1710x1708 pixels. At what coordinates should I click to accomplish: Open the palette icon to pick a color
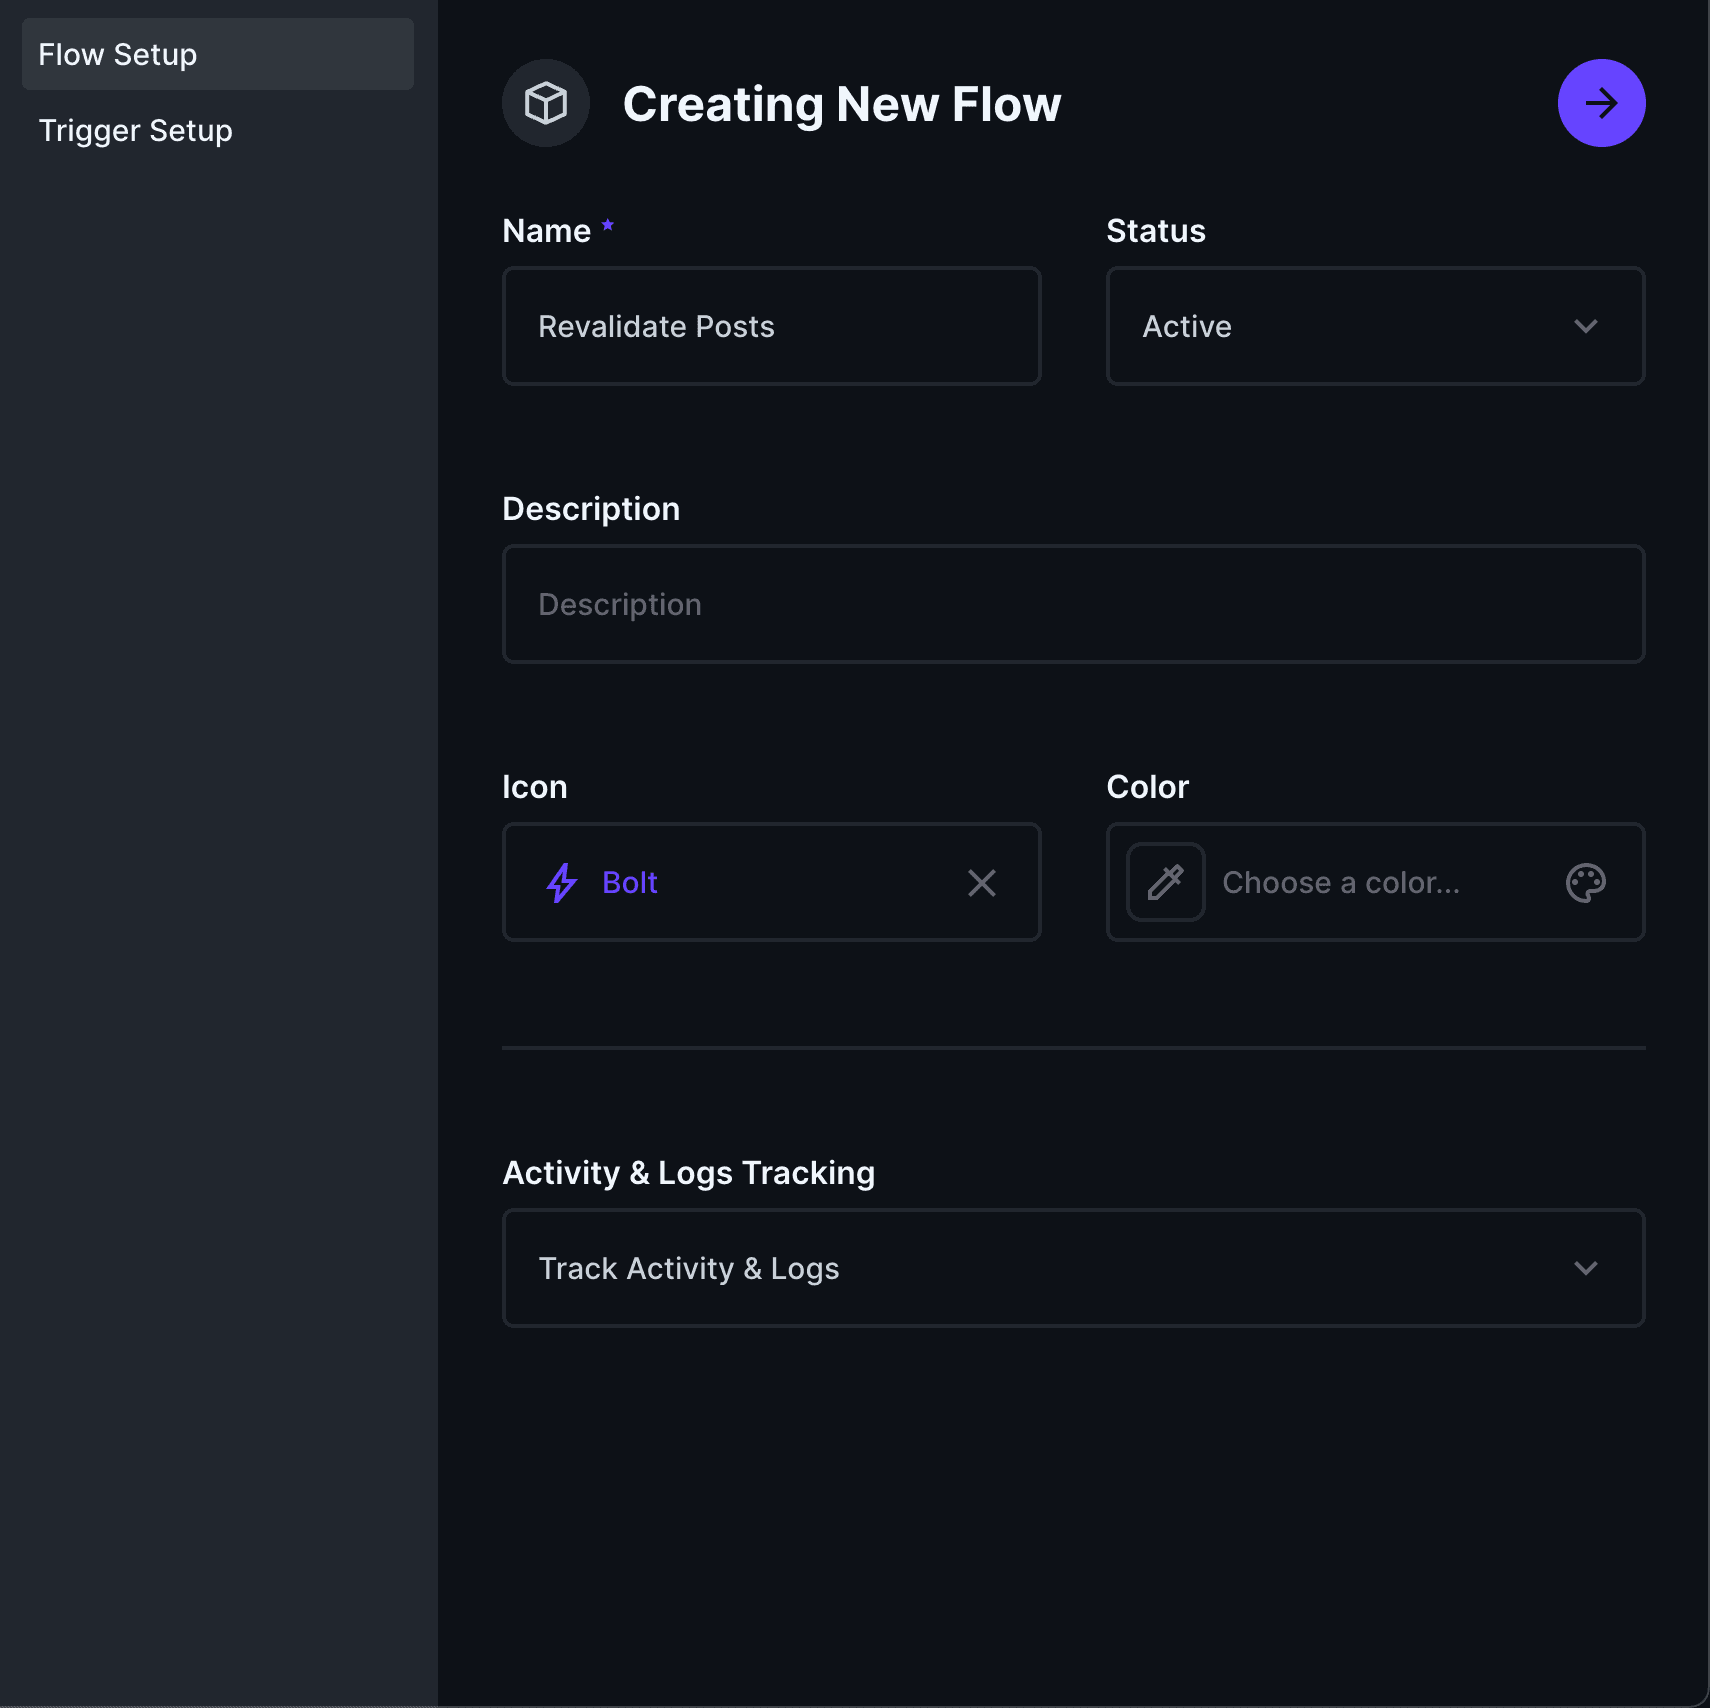pos(1586,882)
